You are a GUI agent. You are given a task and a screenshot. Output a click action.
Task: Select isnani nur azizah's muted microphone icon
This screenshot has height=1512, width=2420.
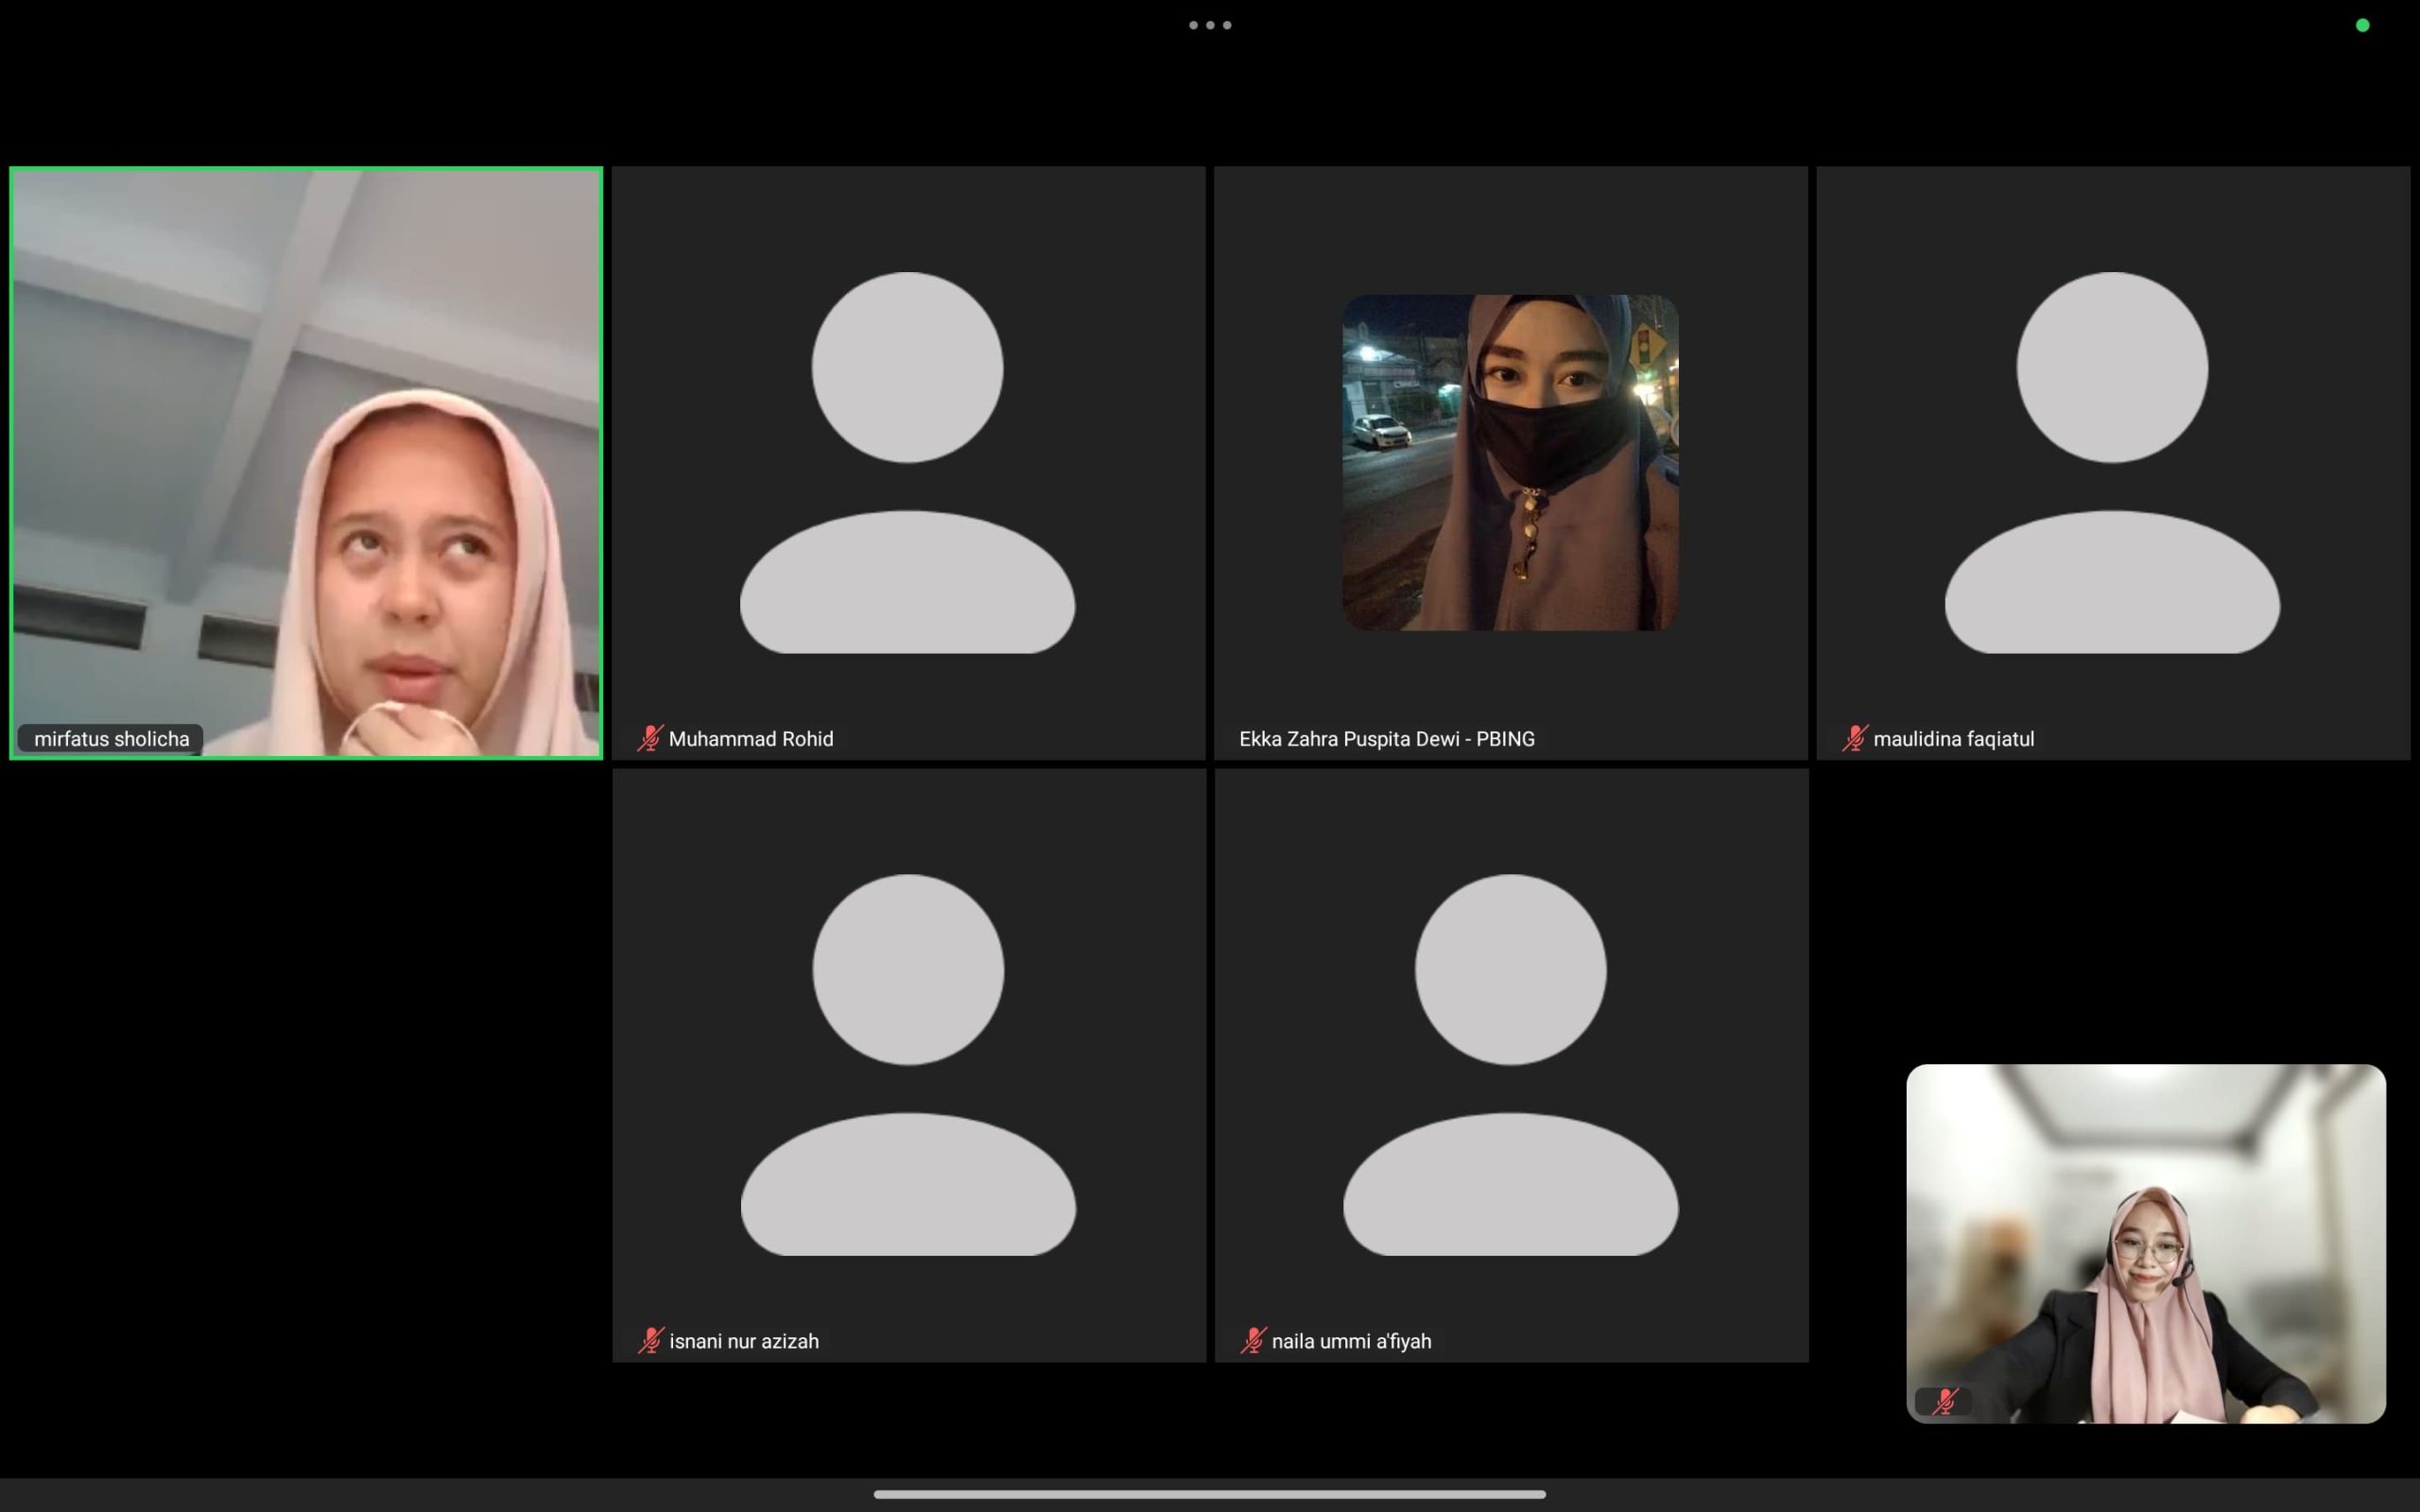pos(651,1340)
